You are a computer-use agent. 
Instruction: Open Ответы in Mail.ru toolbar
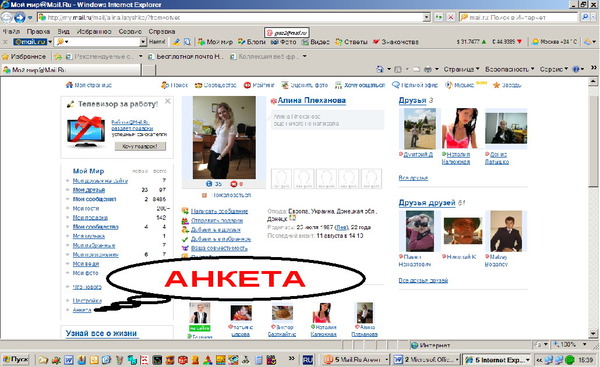click(351, 42)
